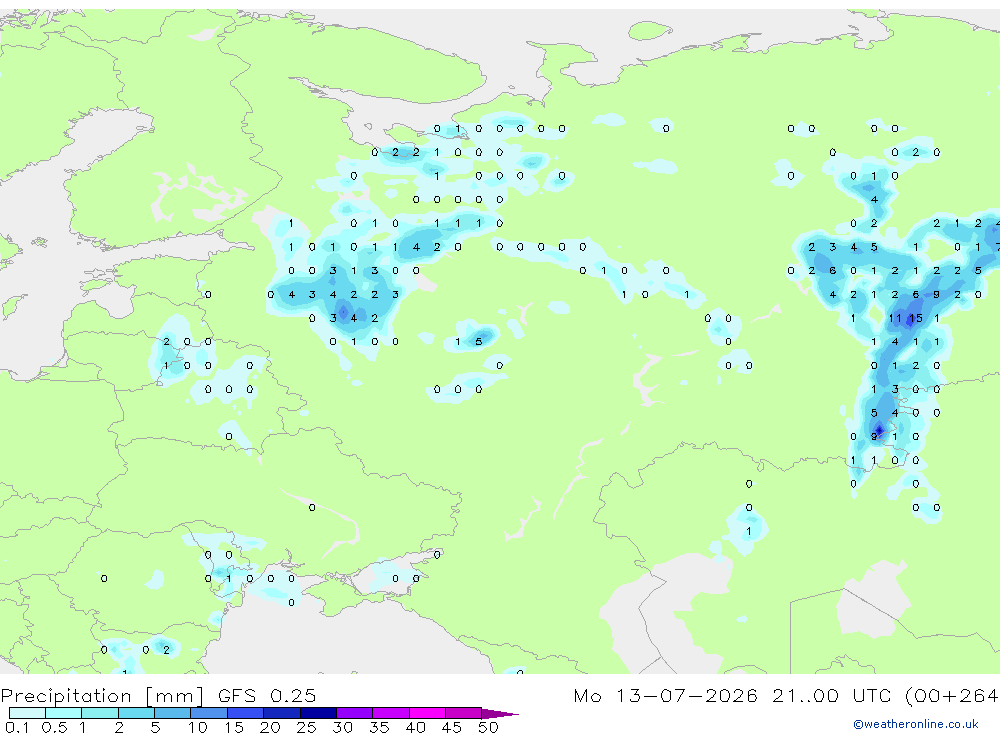Click the '11' precipitation value on the map

pyautogui.click(x=895, y=318)
